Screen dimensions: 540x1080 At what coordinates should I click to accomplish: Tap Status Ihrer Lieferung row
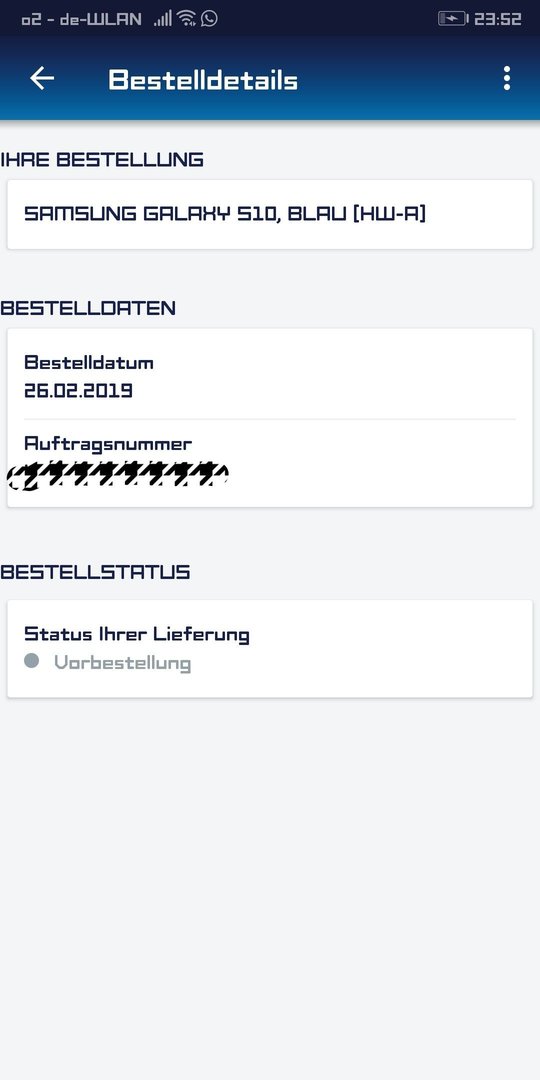tap(270, 648)
